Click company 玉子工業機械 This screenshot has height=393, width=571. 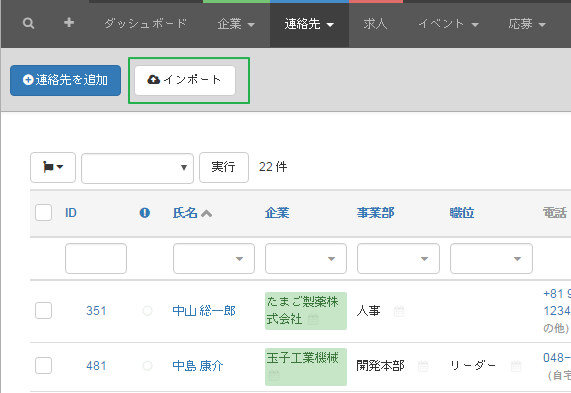pos(302,358)
